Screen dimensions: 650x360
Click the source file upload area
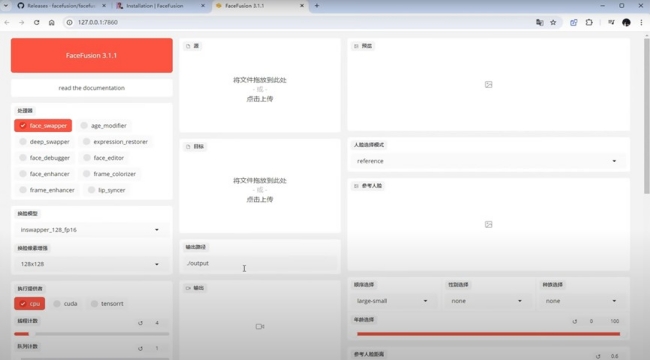(260, 89)
